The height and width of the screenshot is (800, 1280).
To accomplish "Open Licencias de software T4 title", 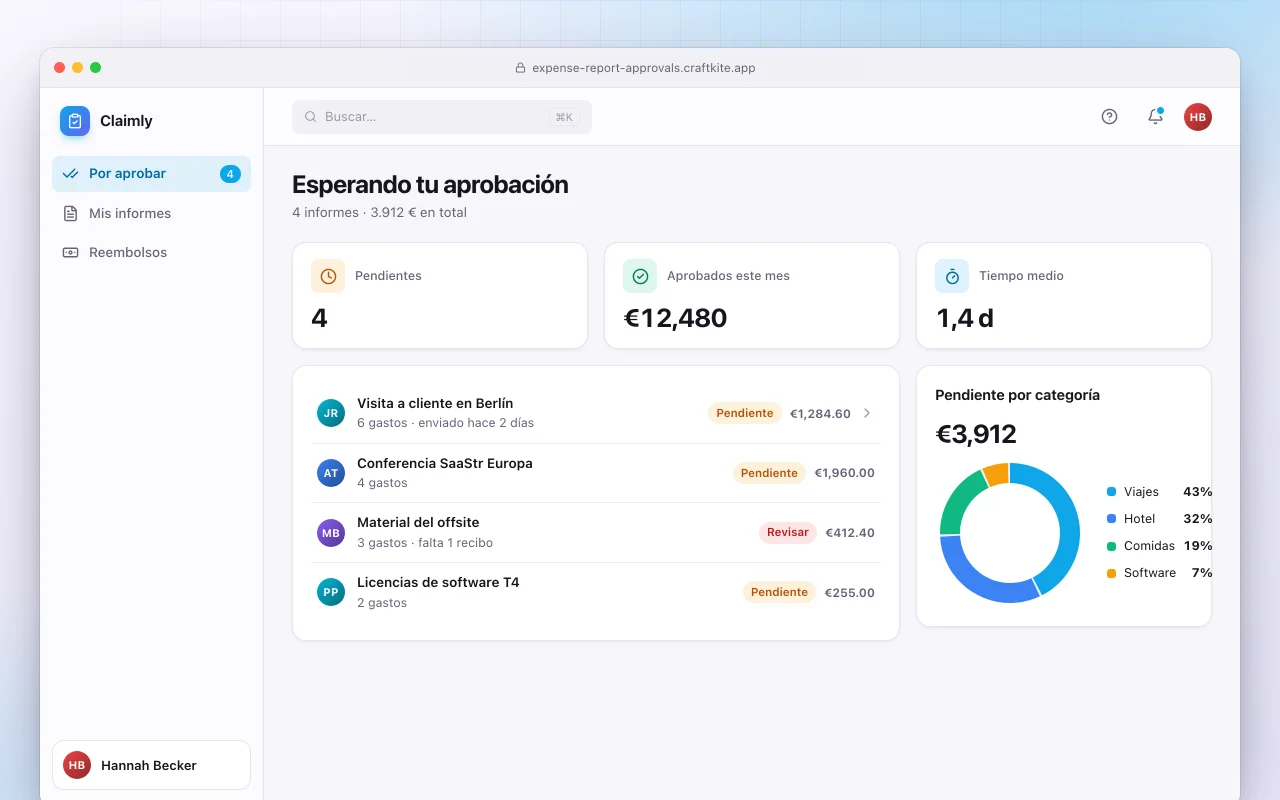I will click(x=438, y=582).
